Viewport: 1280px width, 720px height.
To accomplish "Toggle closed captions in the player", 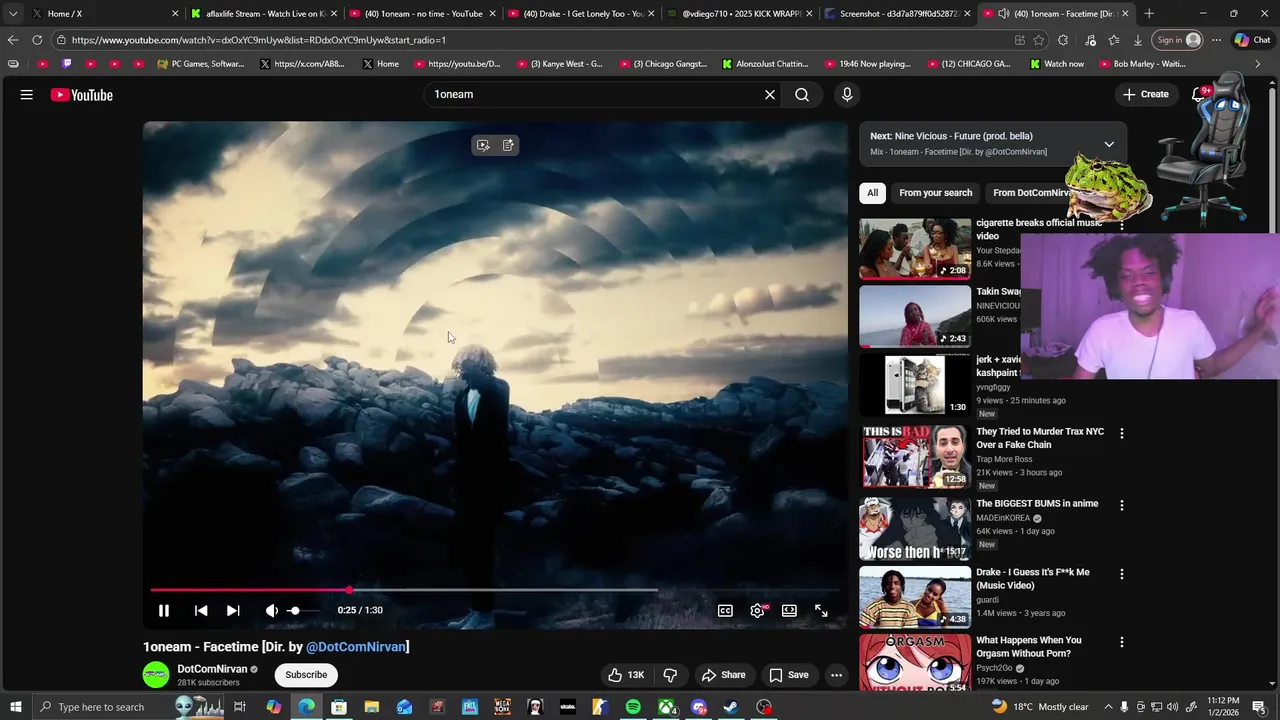I will click(x=725, y=610).
